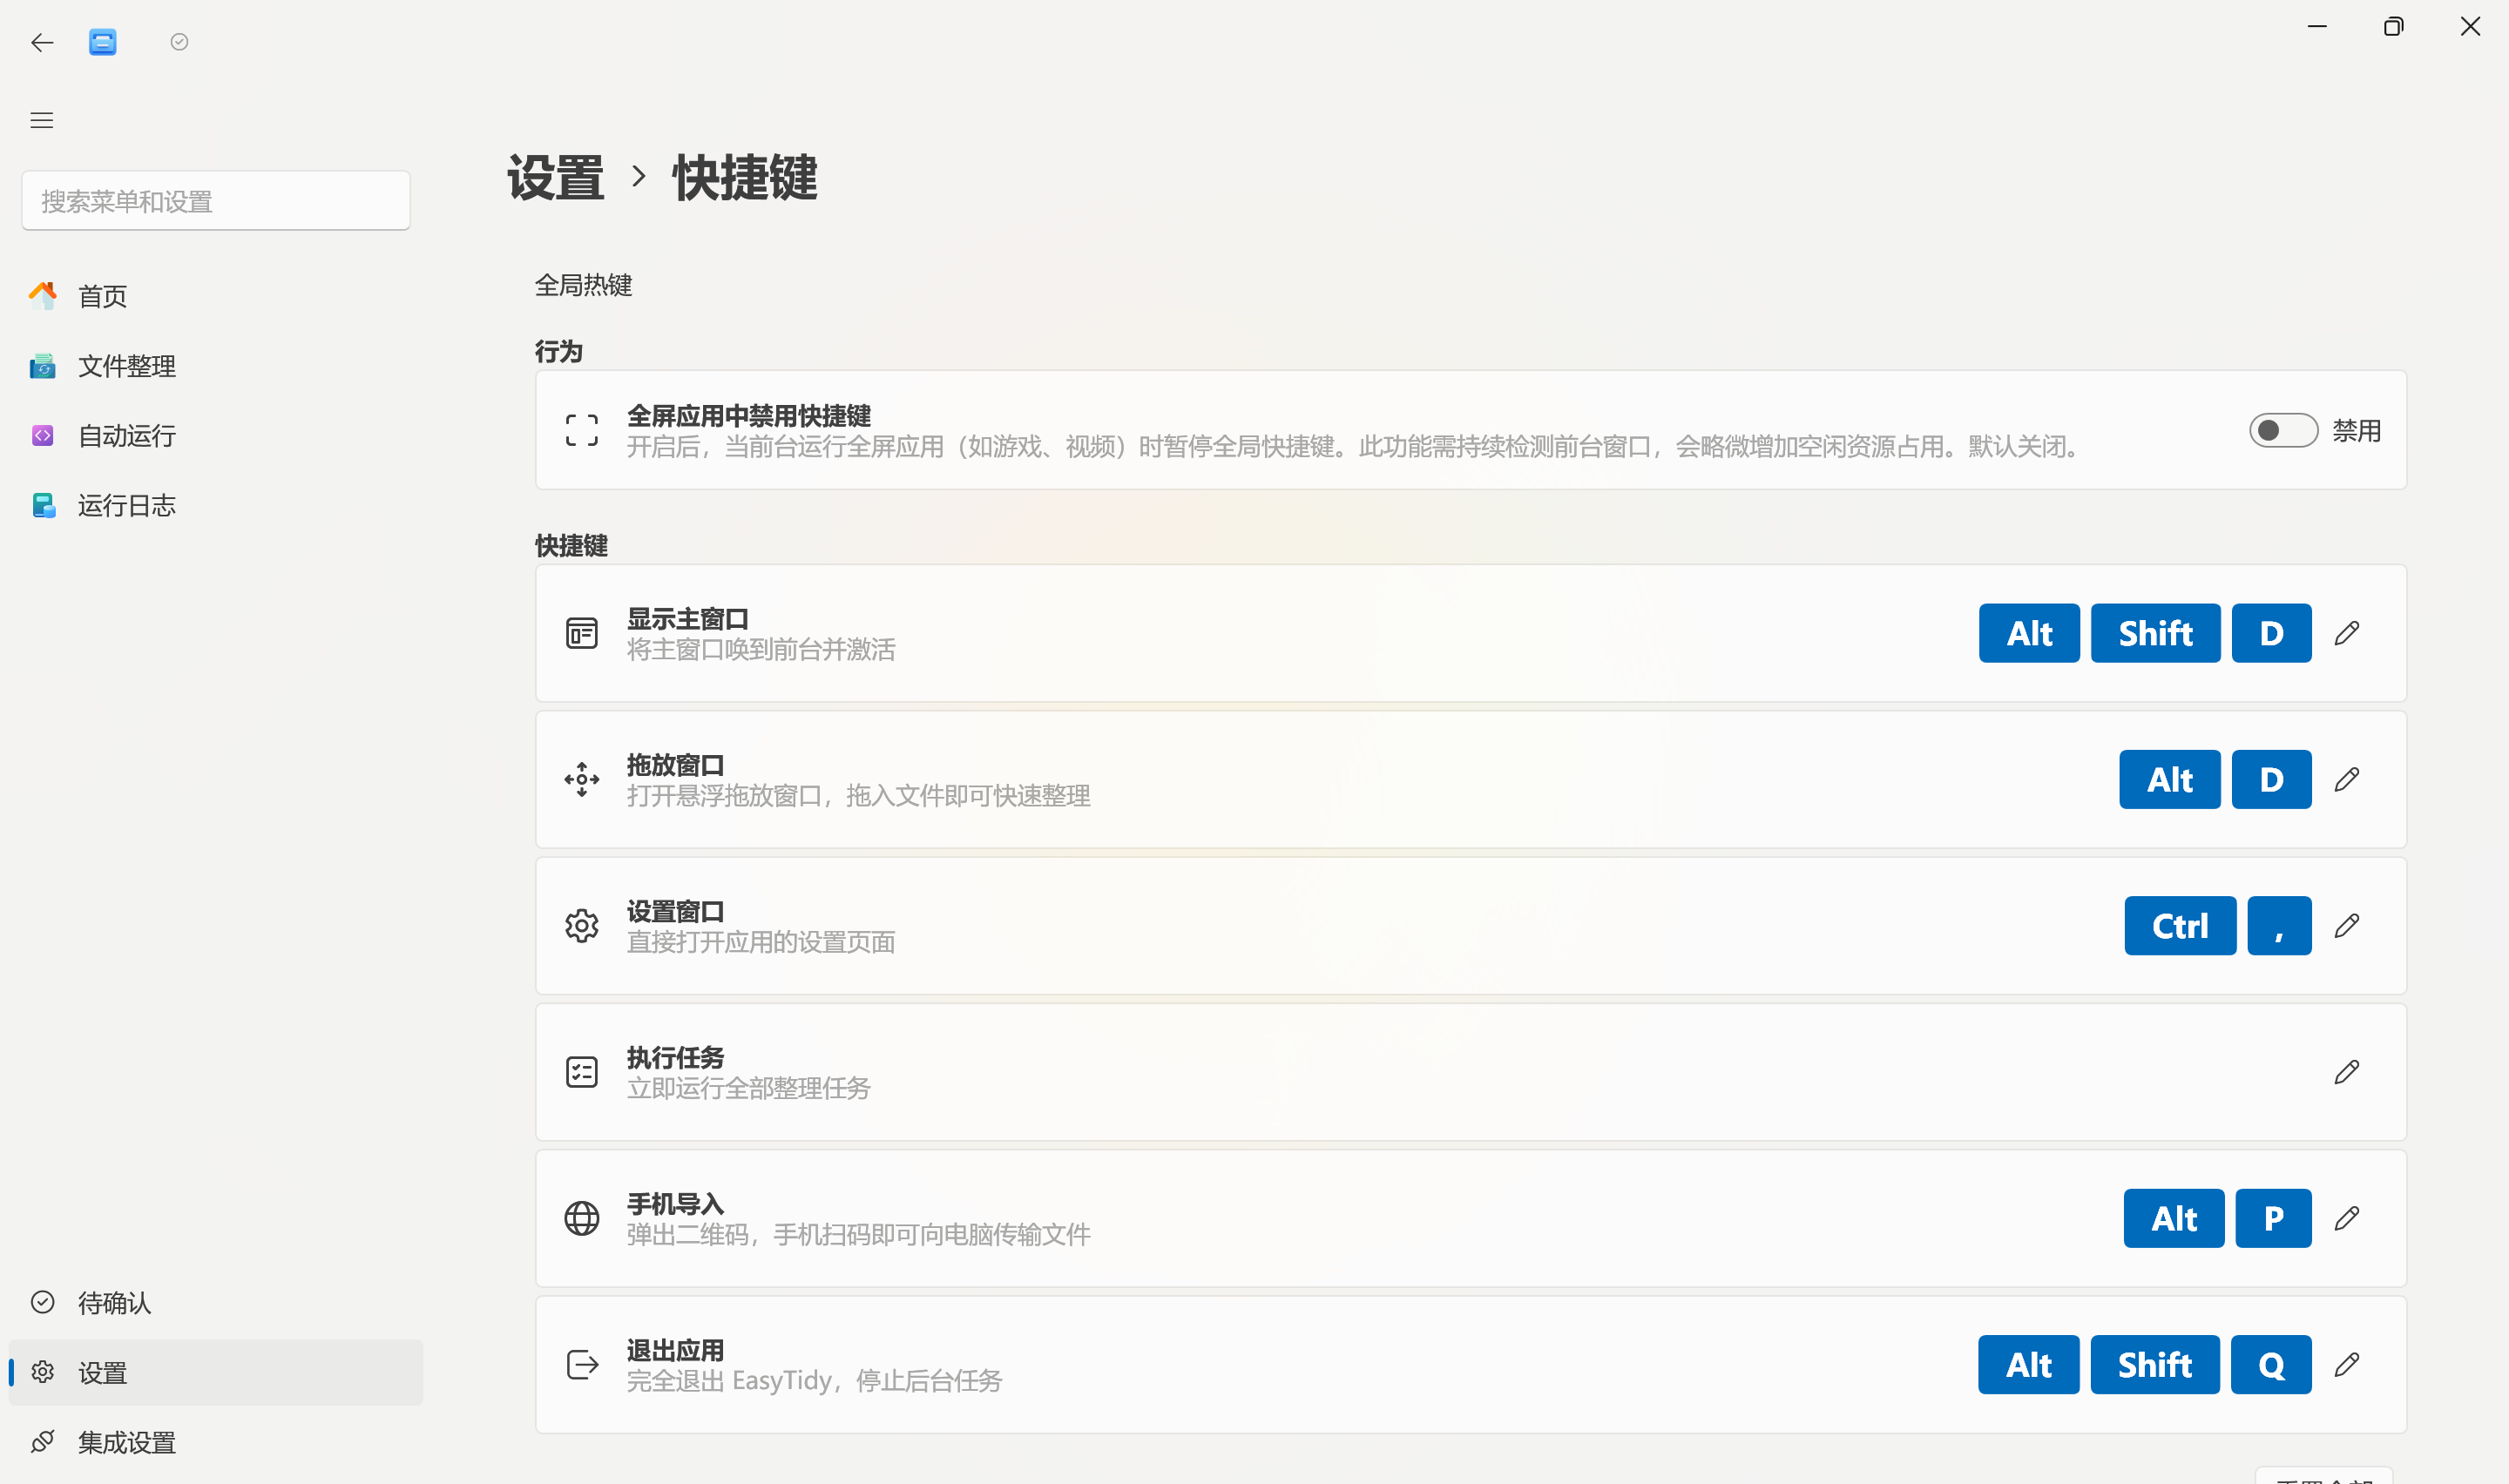This screenshot has height=1484, width=2509.
Task: Click the Shift key in 显示主窗口 row
Action: [x=2155, y=634]
